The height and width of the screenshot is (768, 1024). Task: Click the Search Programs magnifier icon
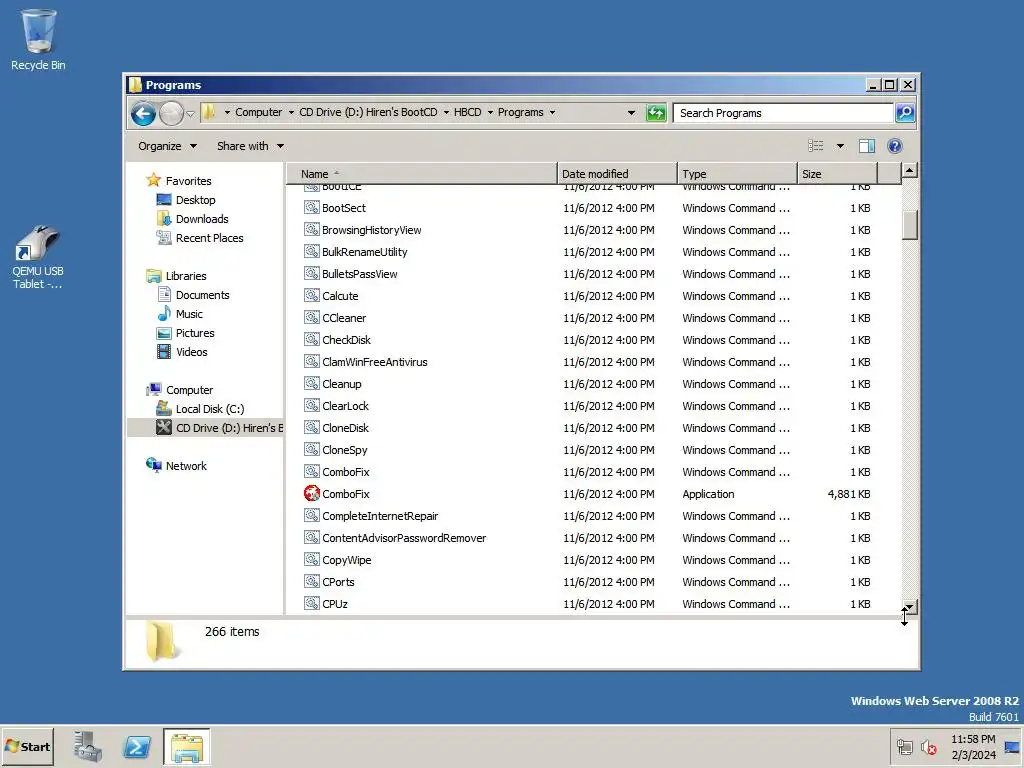click(904, 113)
